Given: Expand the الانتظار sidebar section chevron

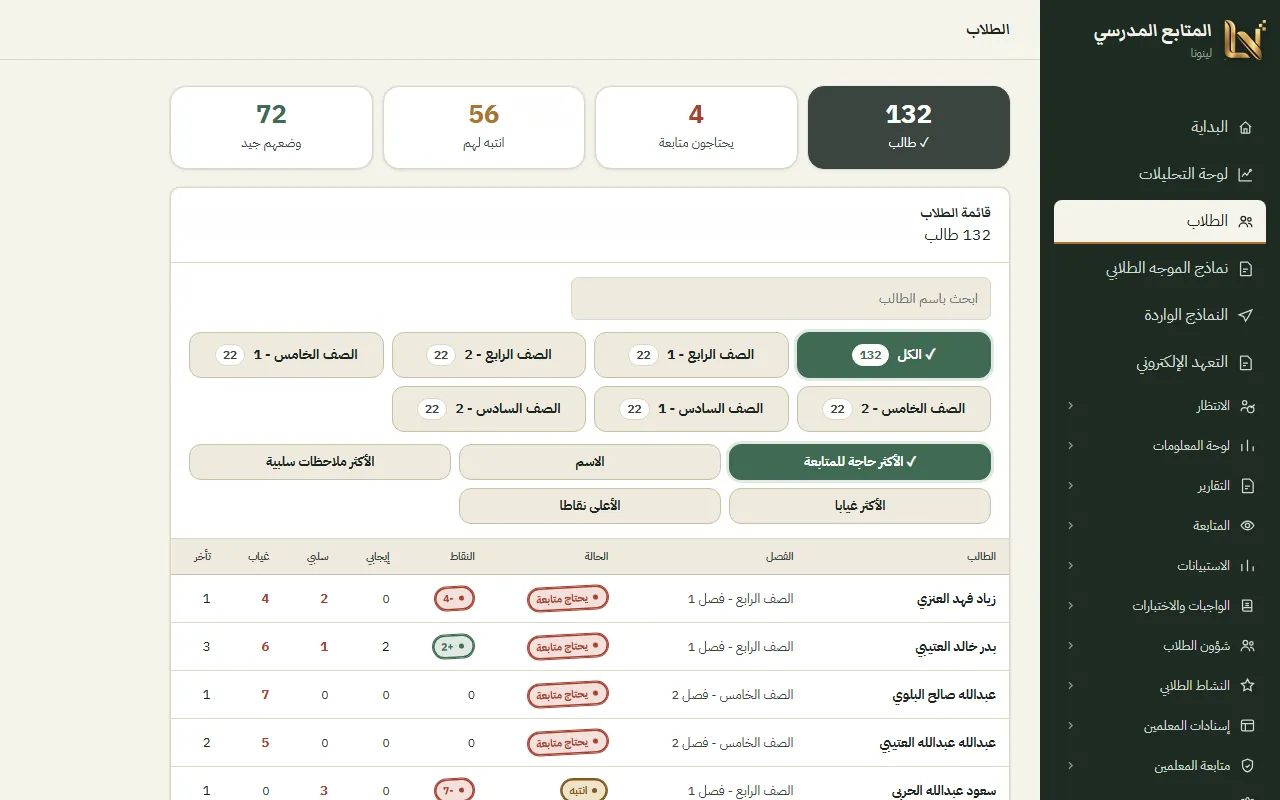Looking at the screenshot, I should click(x=1070, y=406).
